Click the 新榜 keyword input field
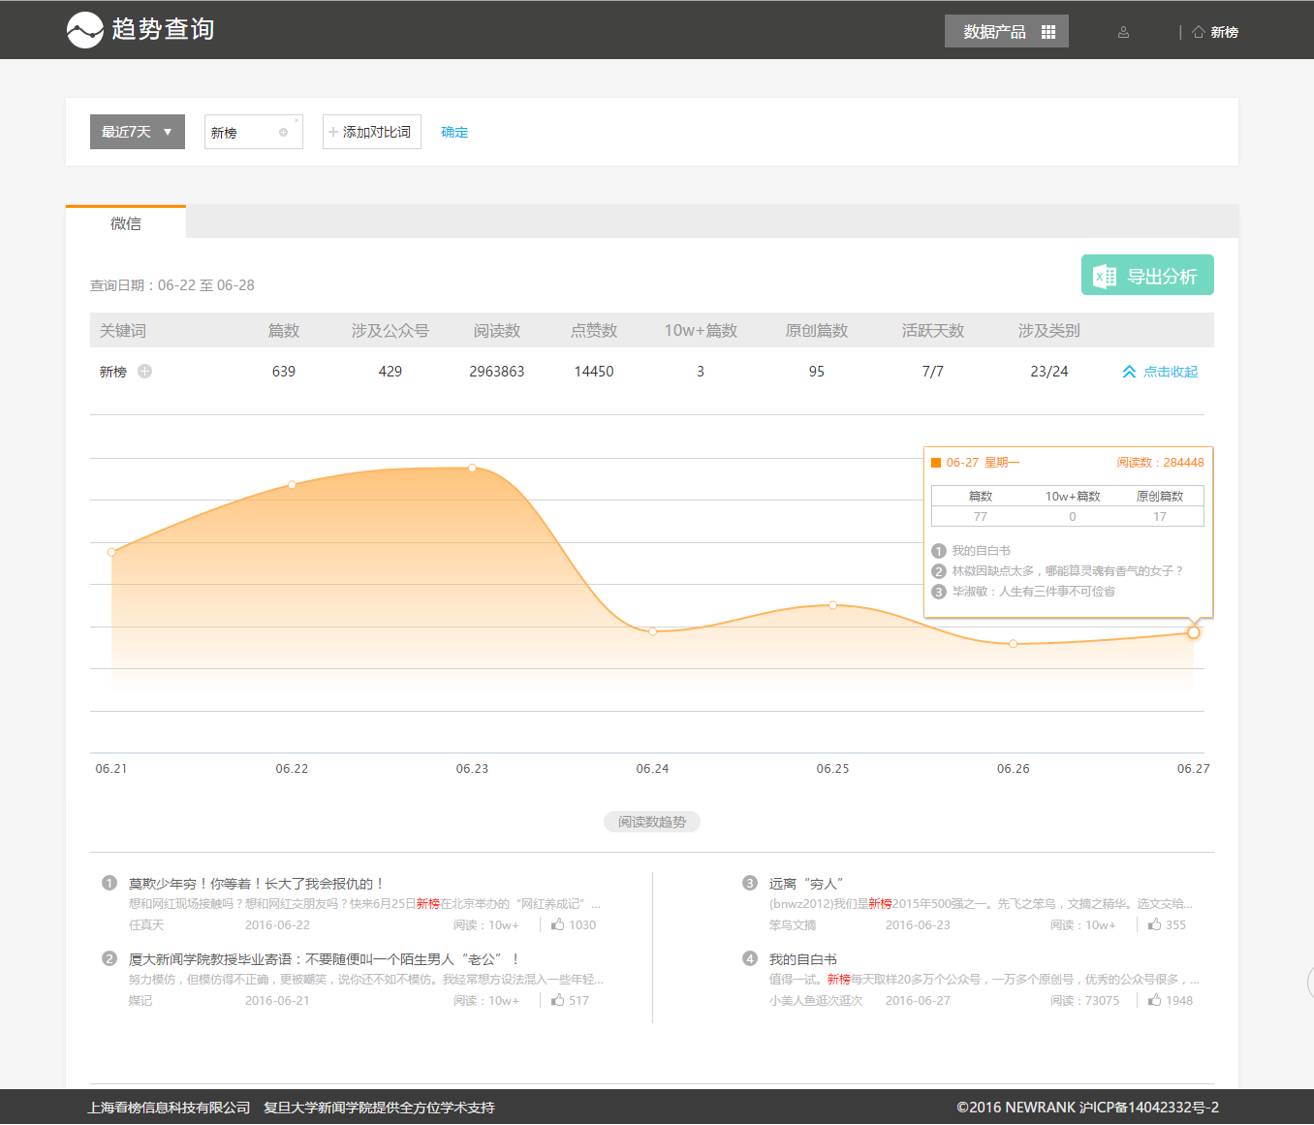Screen dimensions: 1314x1125 (x=240, y=133)
